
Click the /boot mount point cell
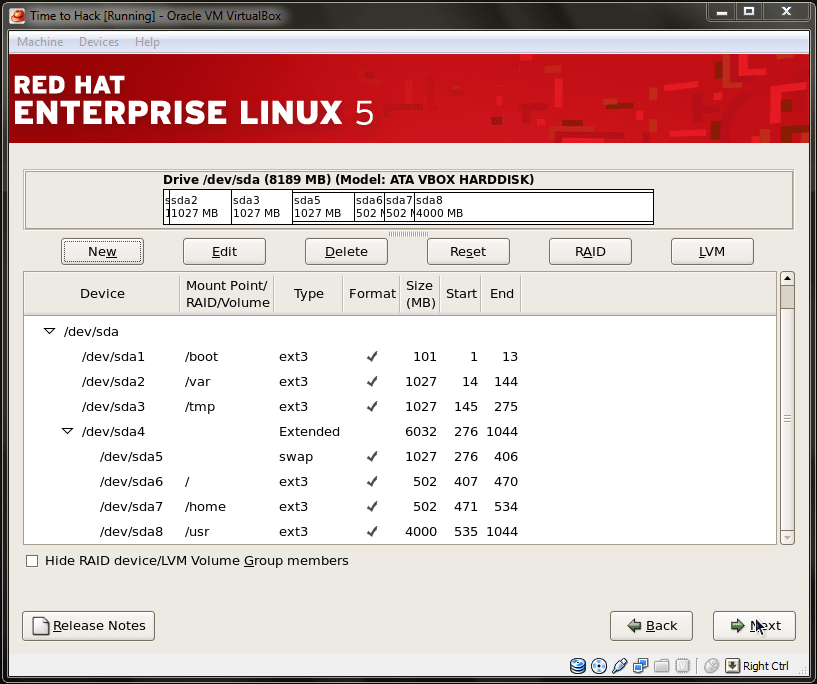click(201, 357)
